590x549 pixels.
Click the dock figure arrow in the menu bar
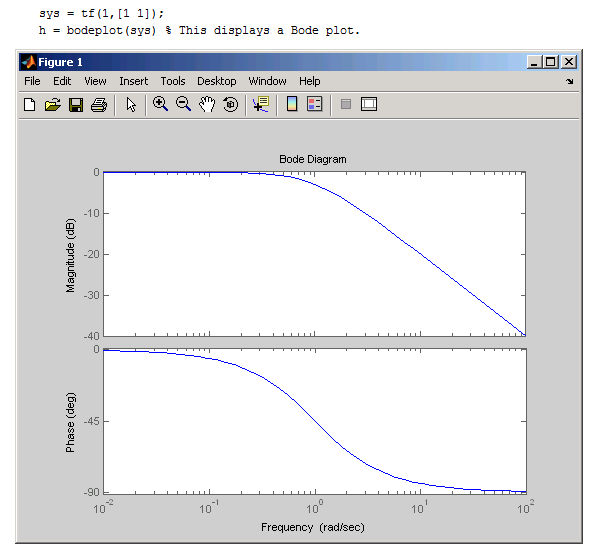[x=570, y=81]
